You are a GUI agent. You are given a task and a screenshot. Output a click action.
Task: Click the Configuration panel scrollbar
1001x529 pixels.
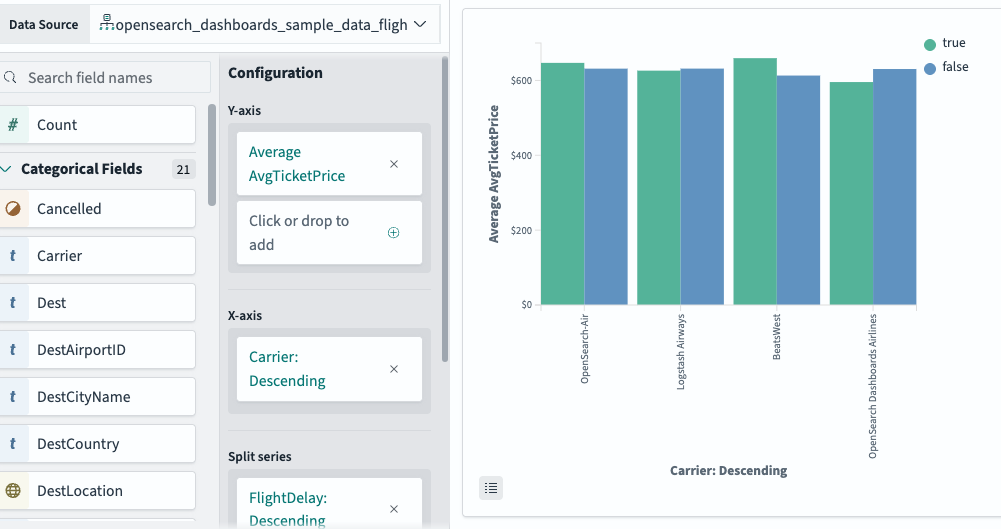pos(445,209)
